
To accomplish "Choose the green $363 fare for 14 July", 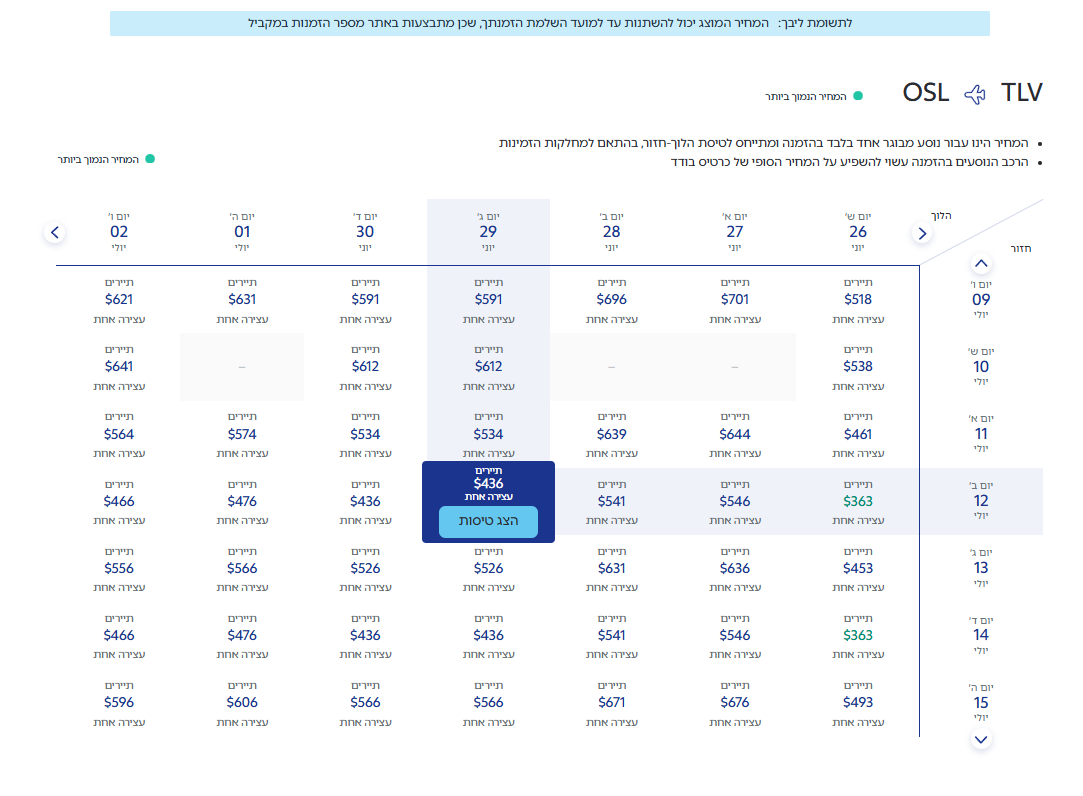I will (858, 636).
